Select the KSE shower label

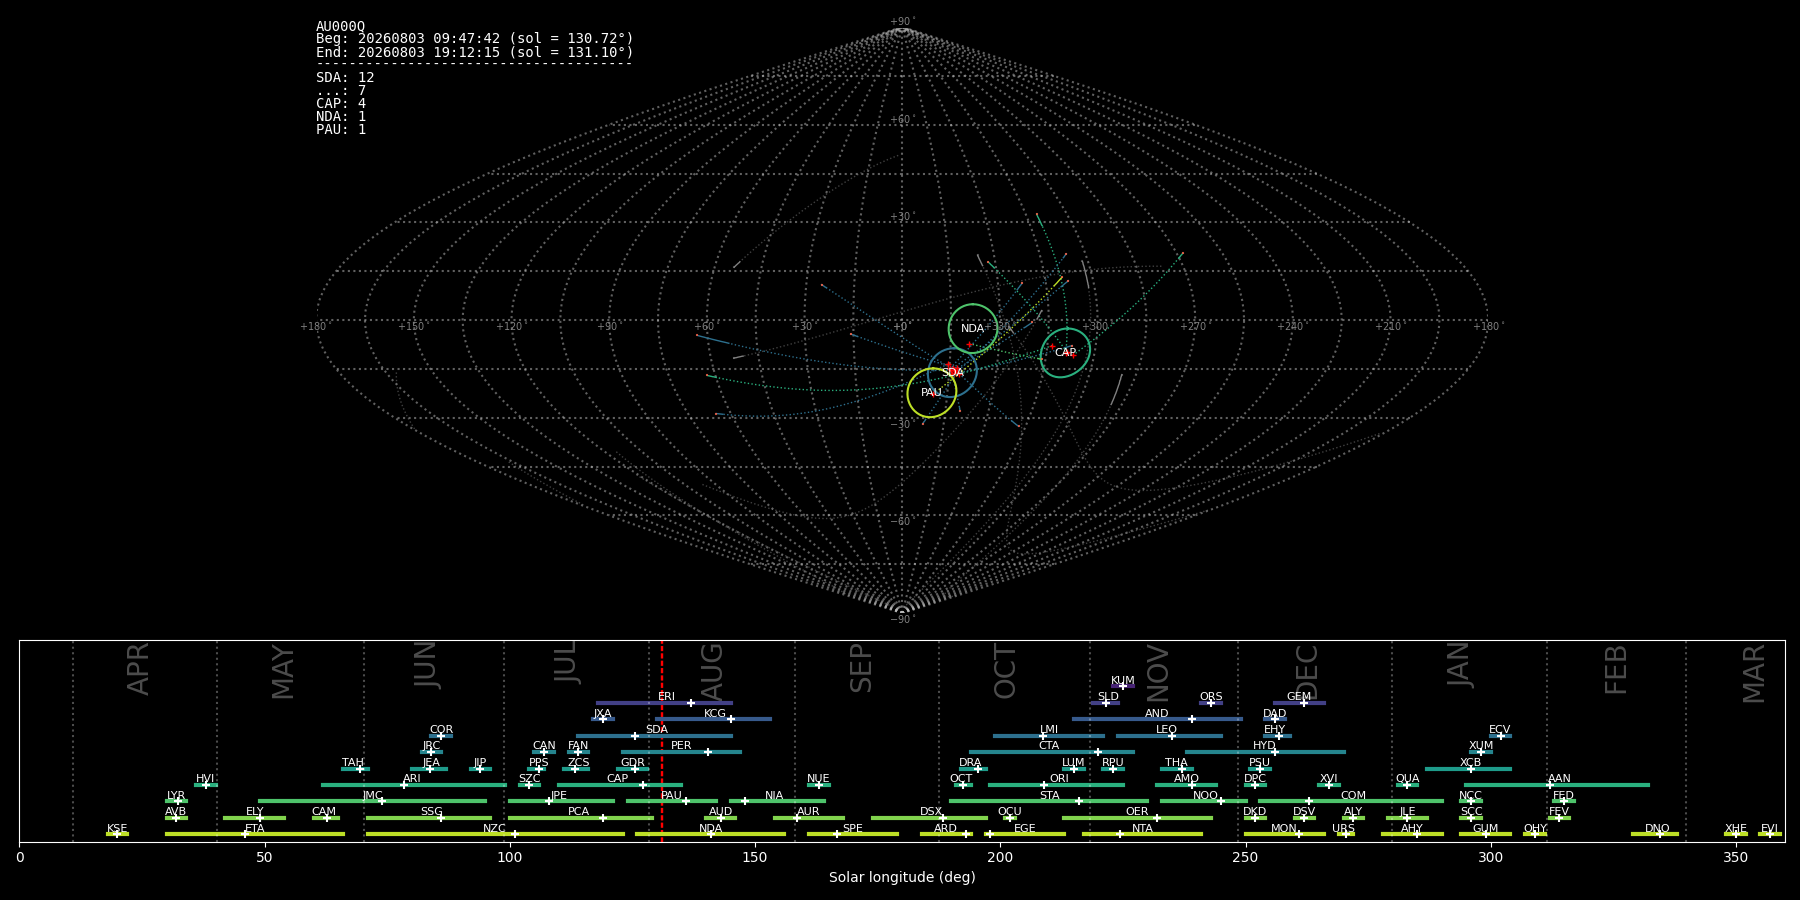pos(117,828)
